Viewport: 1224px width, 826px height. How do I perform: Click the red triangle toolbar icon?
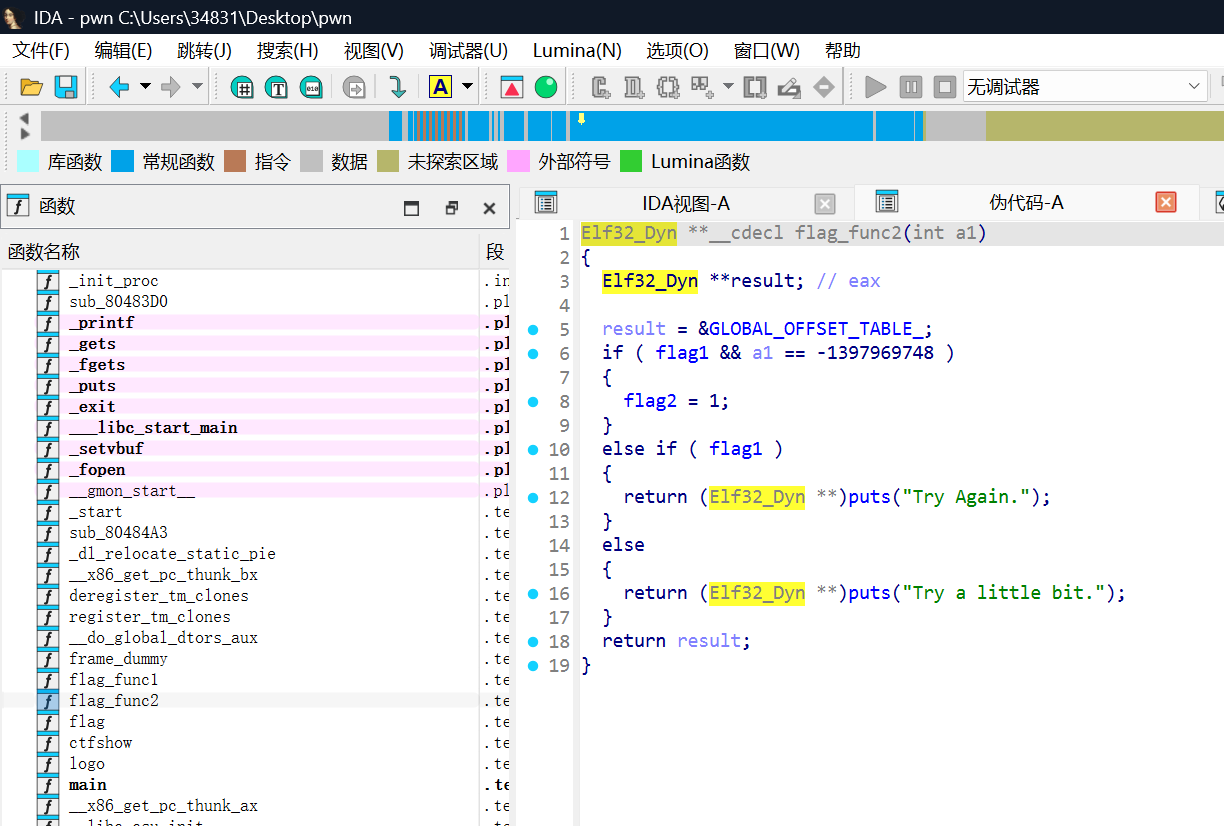[512, 87]
